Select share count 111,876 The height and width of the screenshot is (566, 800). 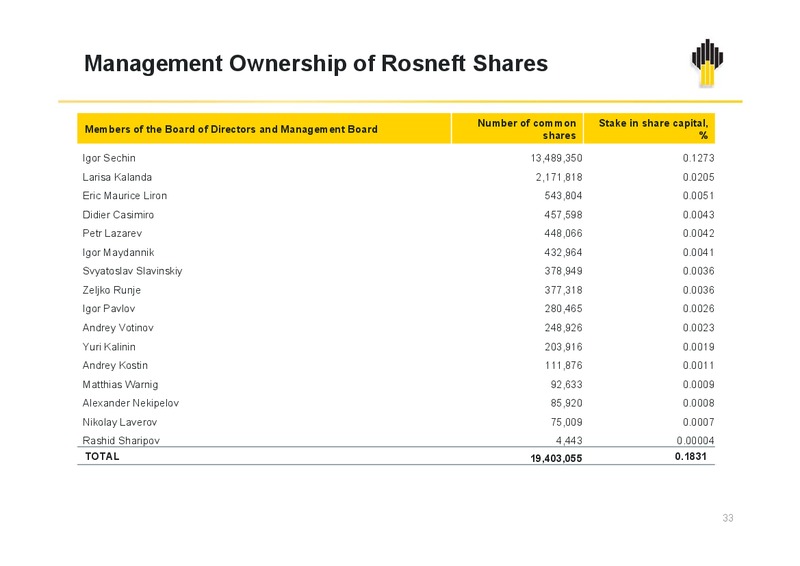pyautogui.click(x=563, y=365)
